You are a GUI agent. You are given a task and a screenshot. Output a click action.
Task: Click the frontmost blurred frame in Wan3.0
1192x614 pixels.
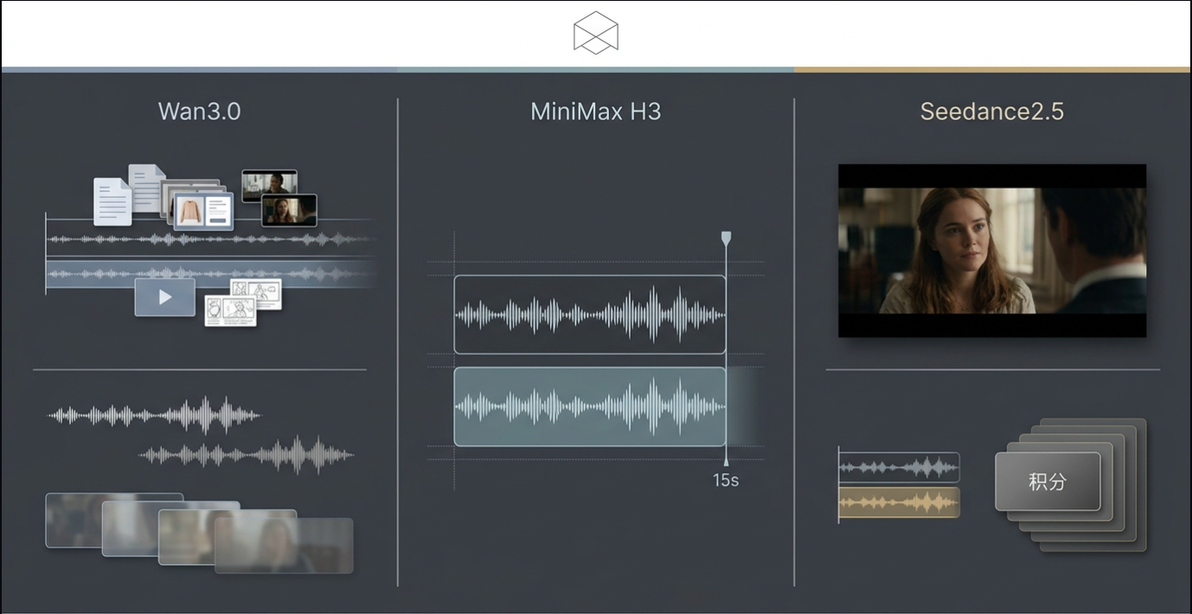tap(284, 546)
